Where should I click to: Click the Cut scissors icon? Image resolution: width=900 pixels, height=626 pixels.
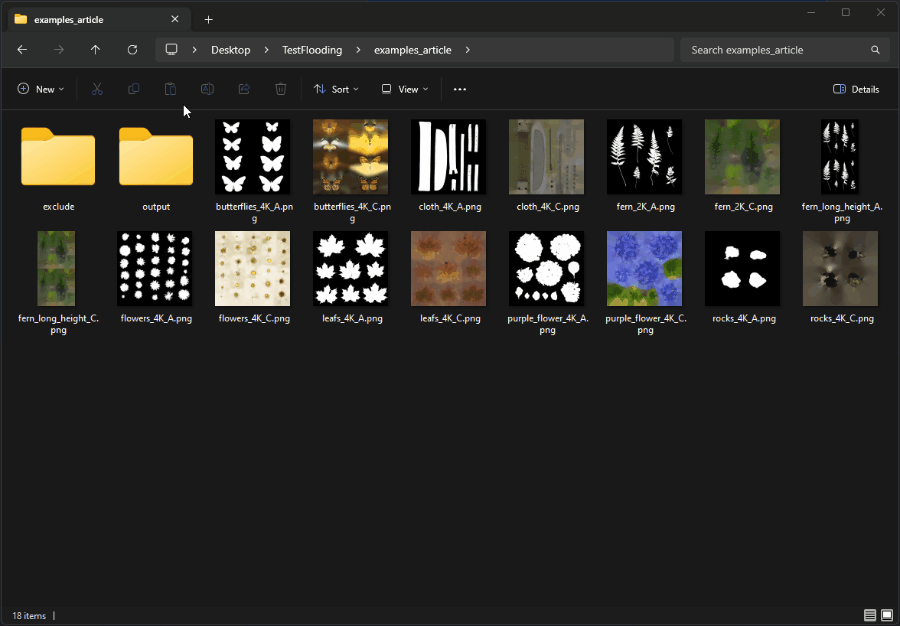click(97, 89)
